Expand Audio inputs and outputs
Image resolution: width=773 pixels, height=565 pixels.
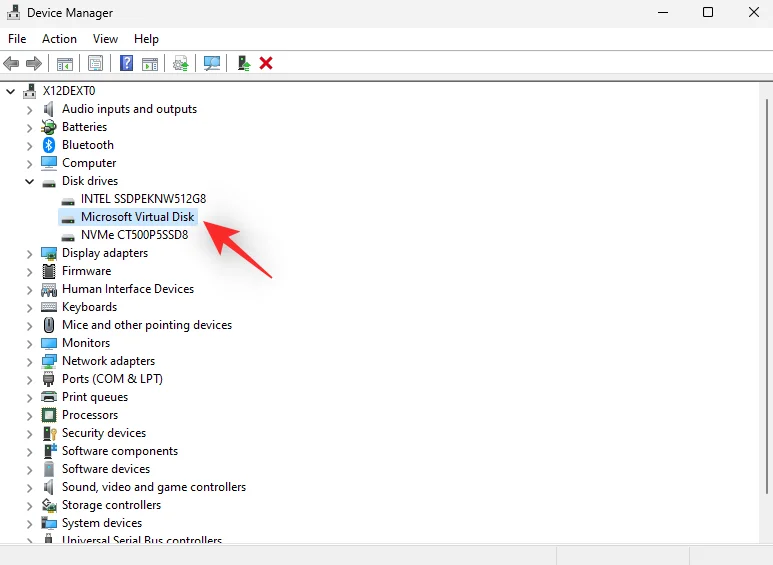[x=30, y=109]
